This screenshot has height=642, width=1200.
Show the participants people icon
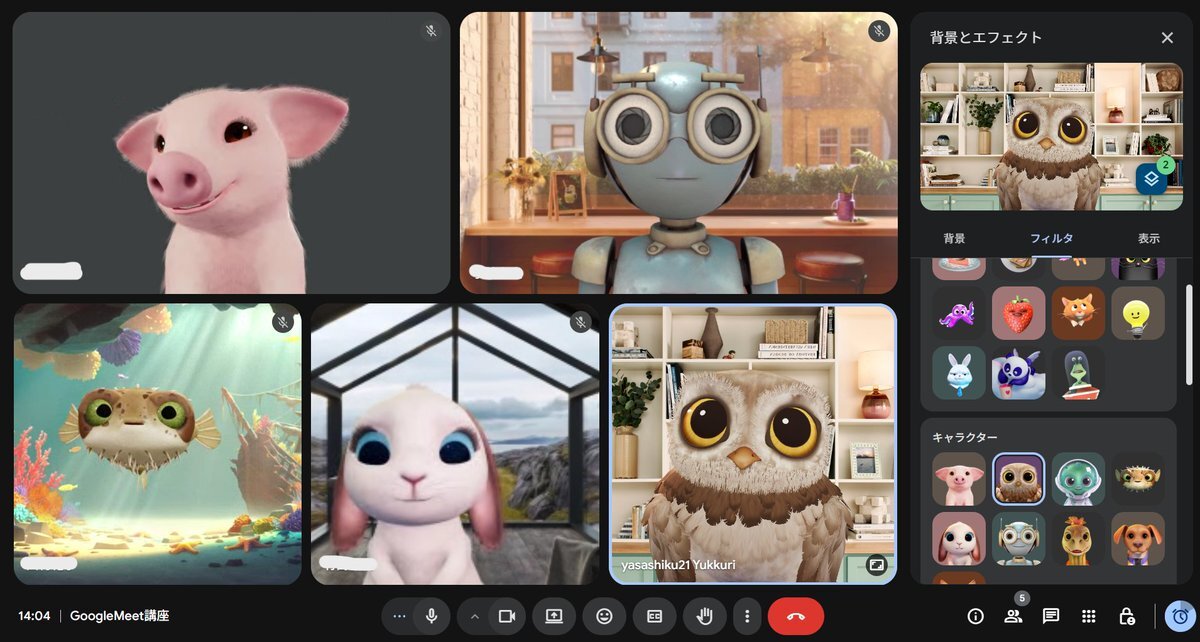click(1013, 616)
